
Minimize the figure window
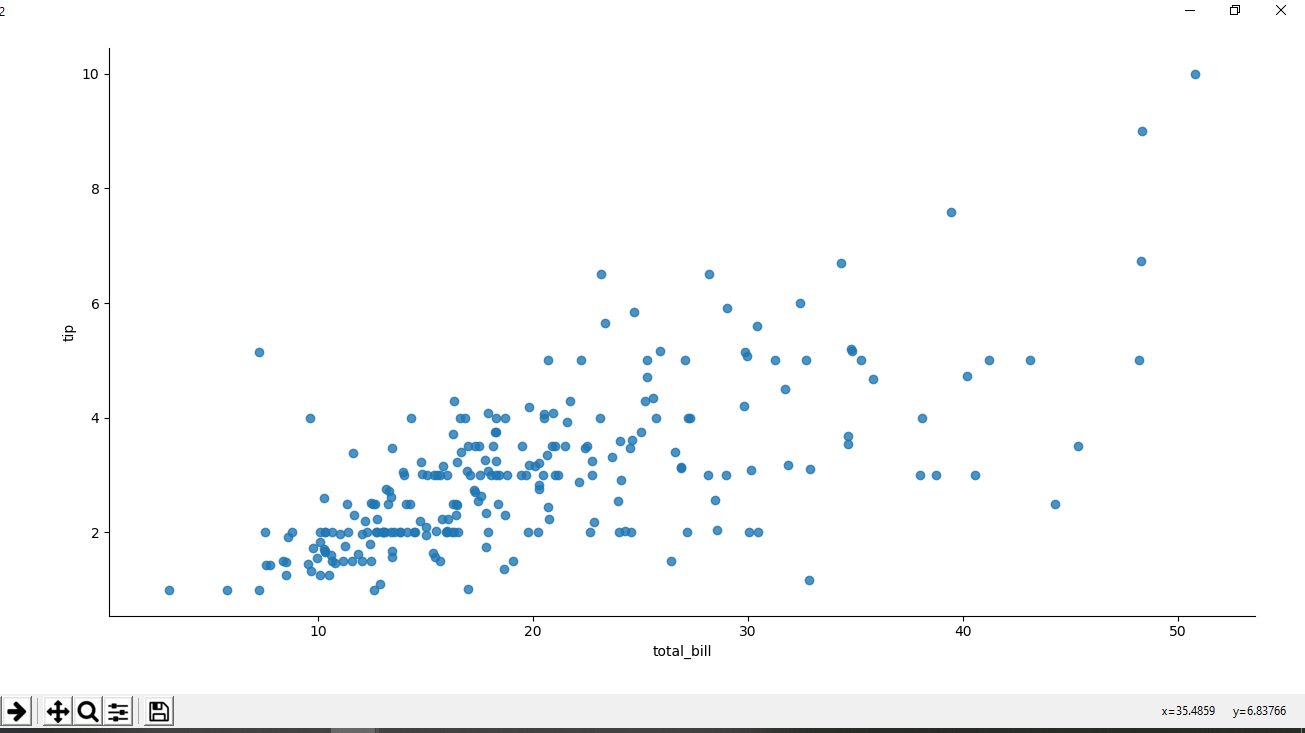(1188, 11)
